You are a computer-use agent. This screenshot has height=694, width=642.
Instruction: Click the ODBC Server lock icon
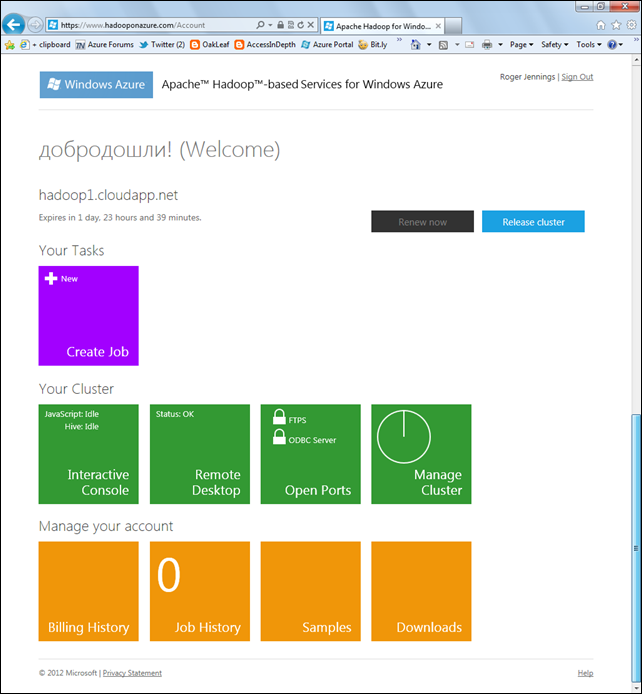[279, 437]
